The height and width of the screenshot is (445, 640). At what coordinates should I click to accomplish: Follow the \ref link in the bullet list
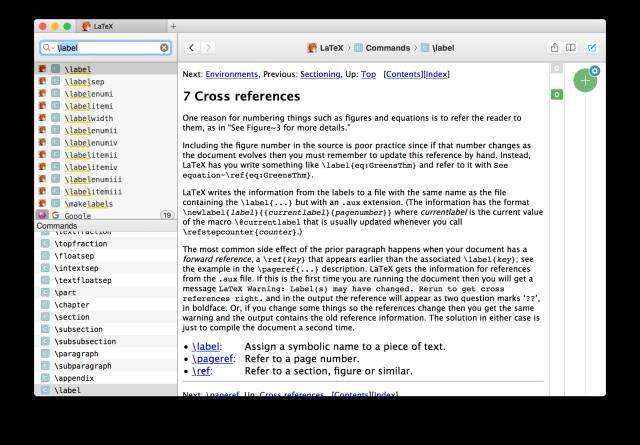coord(201,371)
